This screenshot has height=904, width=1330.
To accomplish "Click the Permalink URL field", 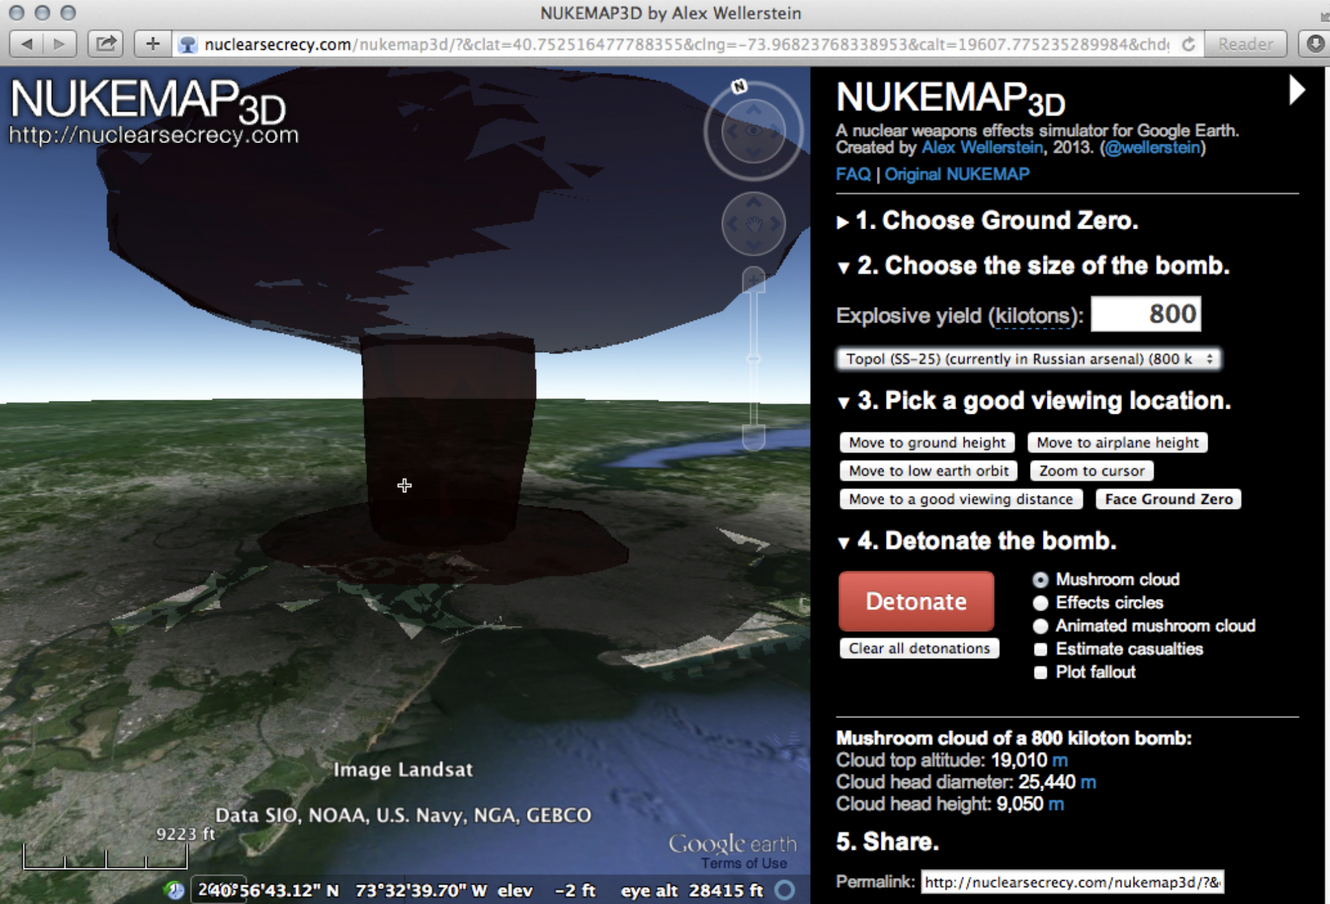I will pos(1071,882).
